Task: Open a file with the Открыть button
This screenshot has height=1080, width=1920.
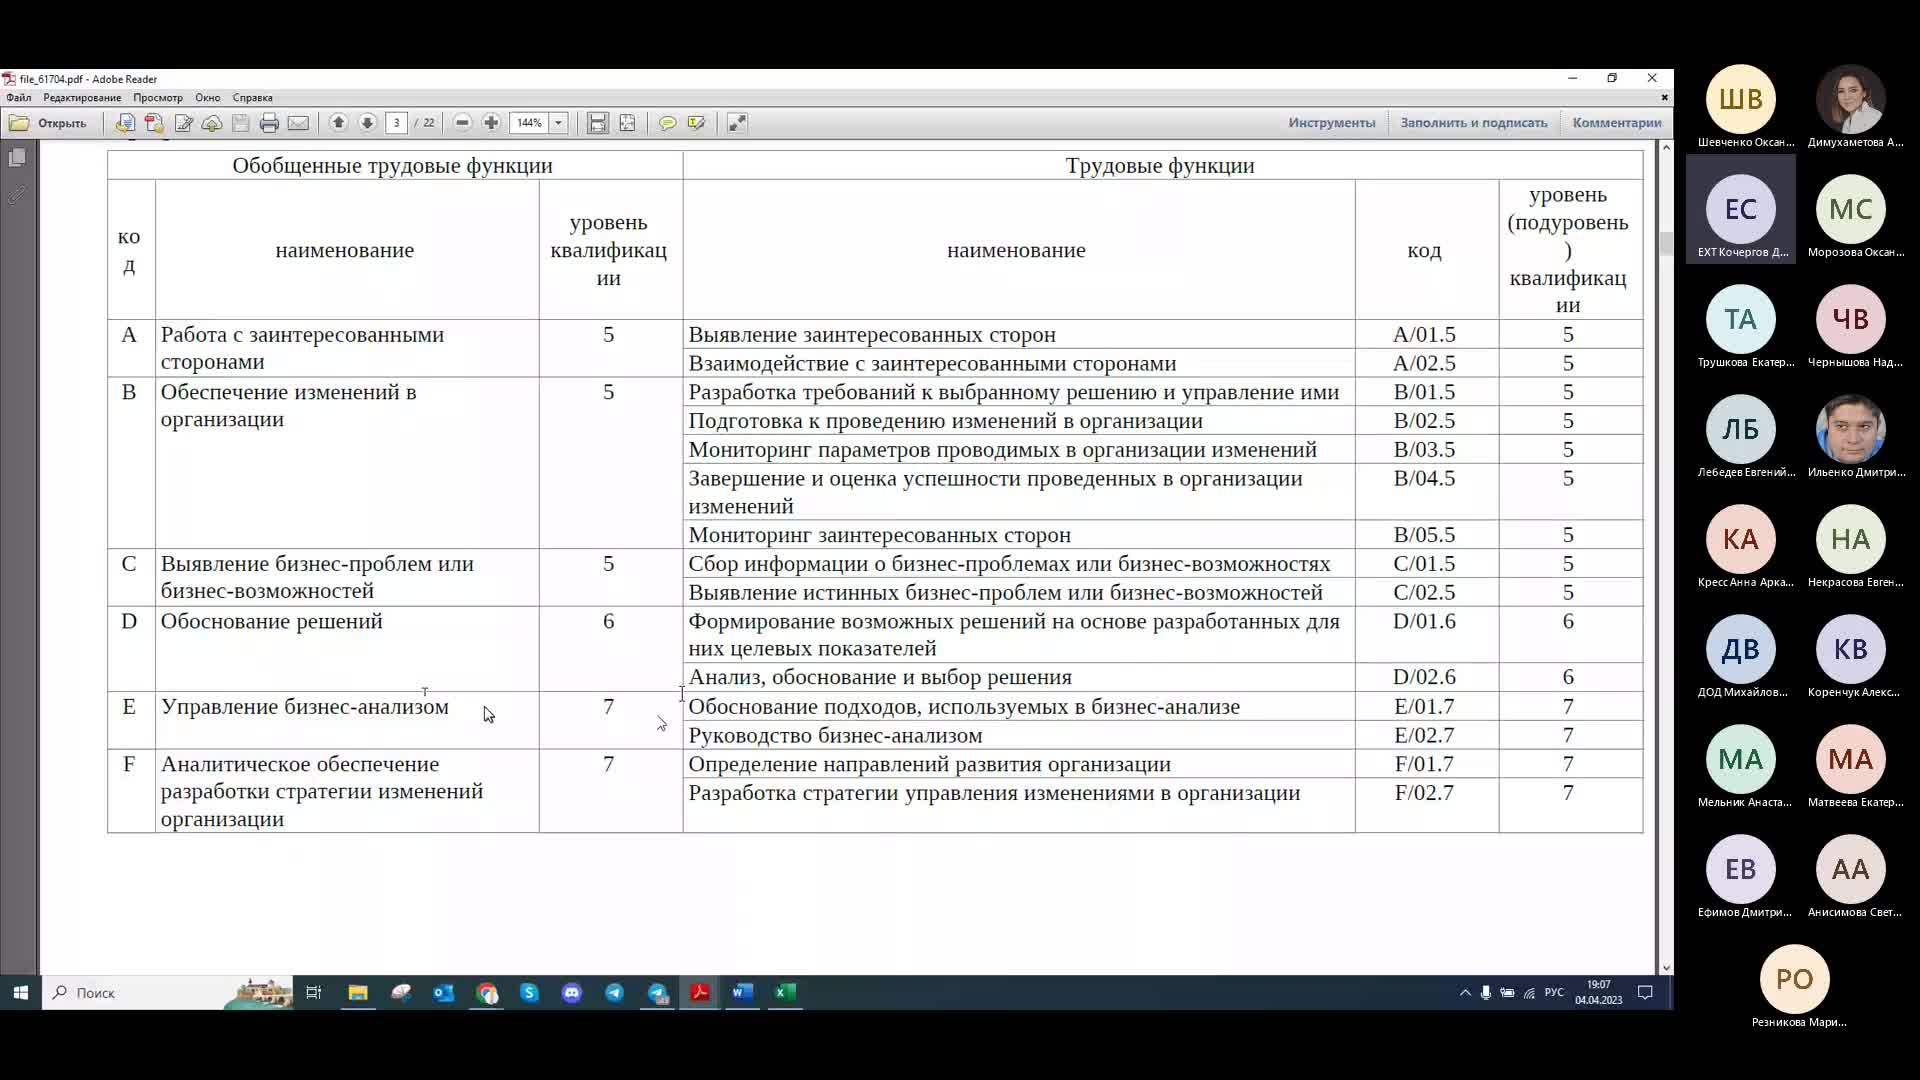Action: pos(48,123)
